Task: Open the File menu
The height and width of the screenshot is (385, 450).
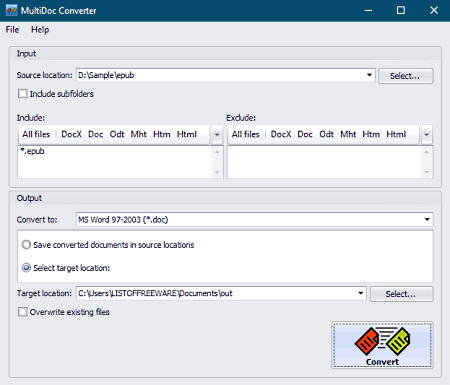Action: click(12, 30)
